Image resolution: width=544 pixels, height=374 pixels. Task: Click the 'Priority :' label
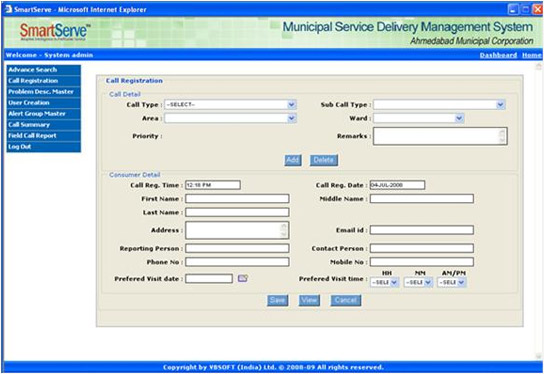tap(147, 136)
